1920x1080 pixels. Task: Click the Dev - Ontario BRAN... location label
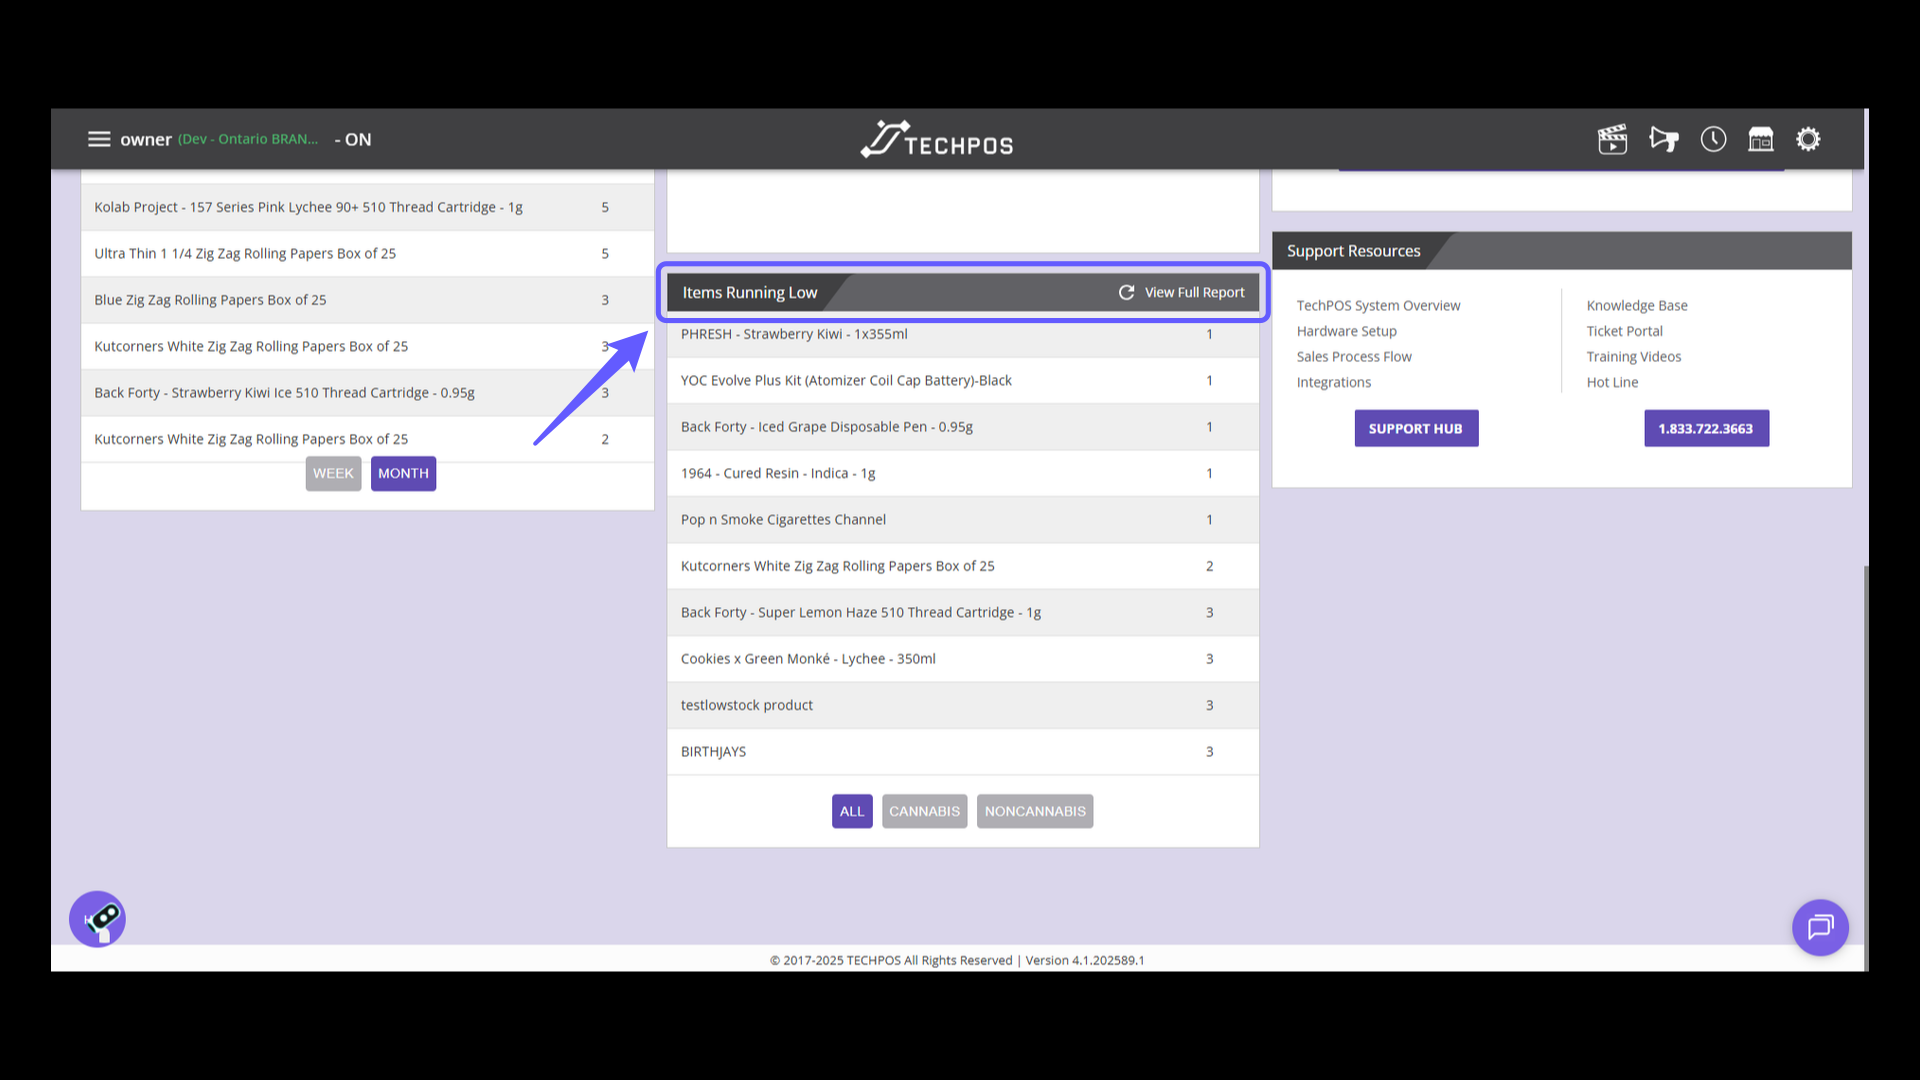click(x=248, y=139)
